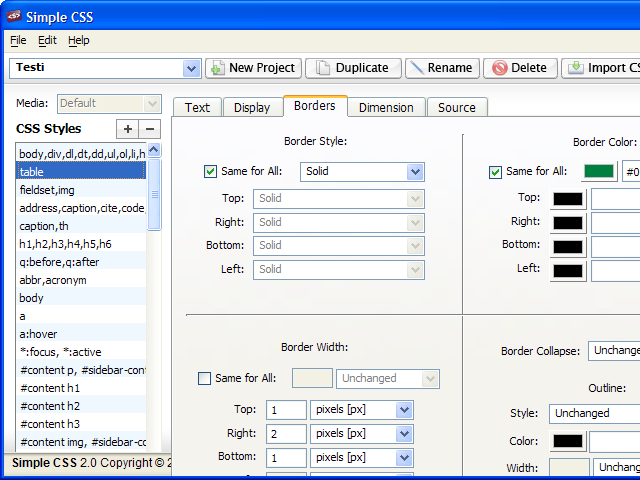
Task: Select the caption,th style
Action: click(81, 226)
